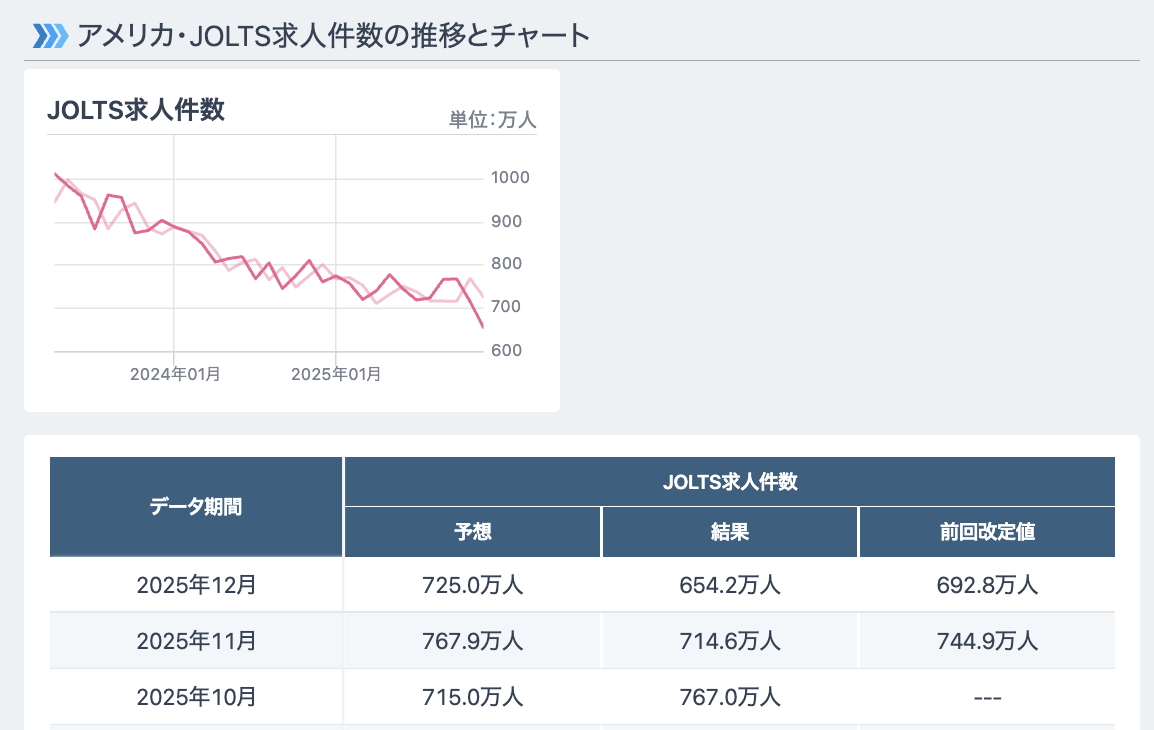The height and width of the screenshot is (730, 1154).
Task: Click the 654.2万人 result value
Action: coord(730,585)
